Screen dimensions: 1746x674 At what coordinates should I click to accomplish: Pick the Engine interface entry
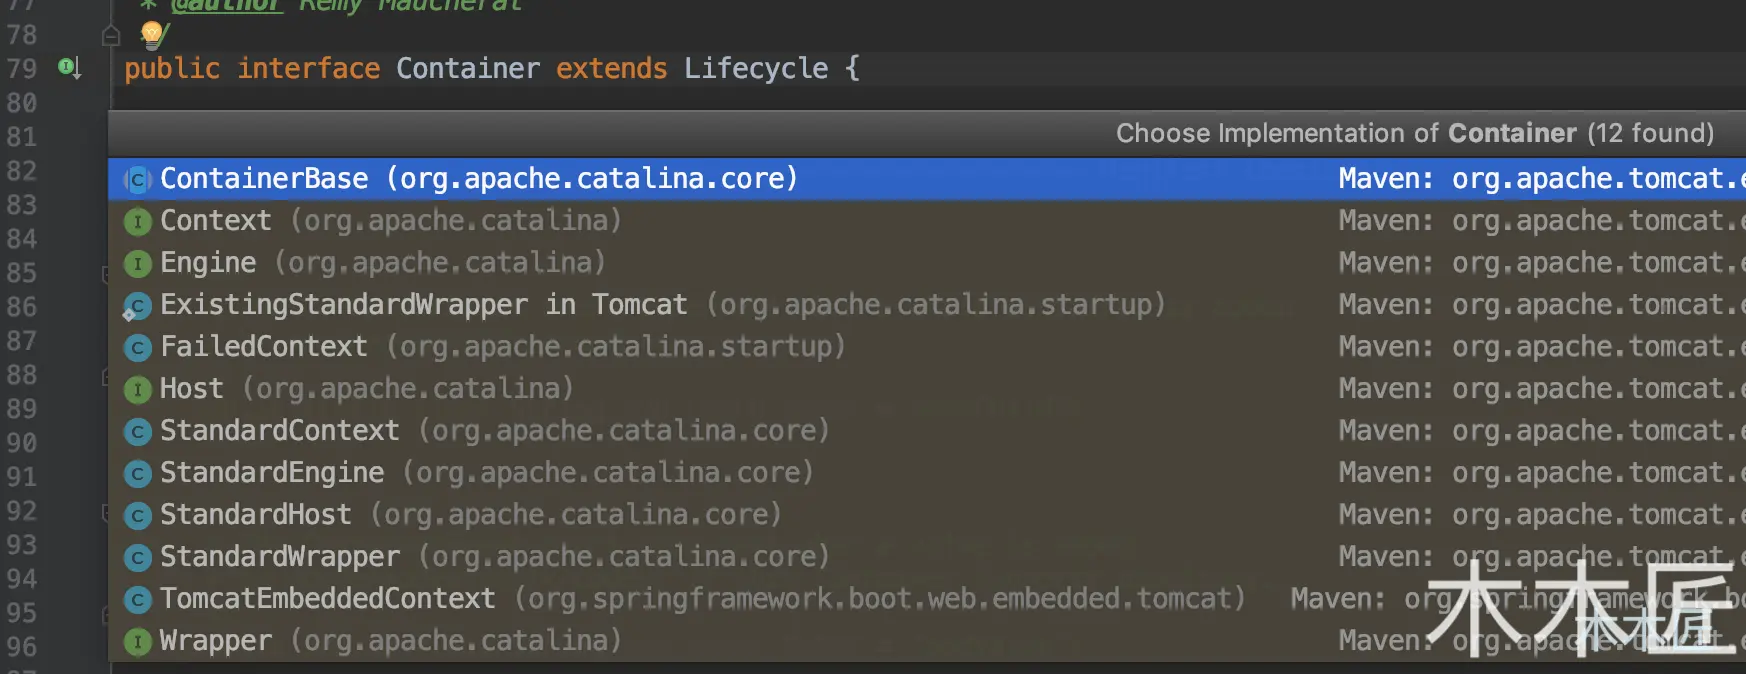coord(382,263)
